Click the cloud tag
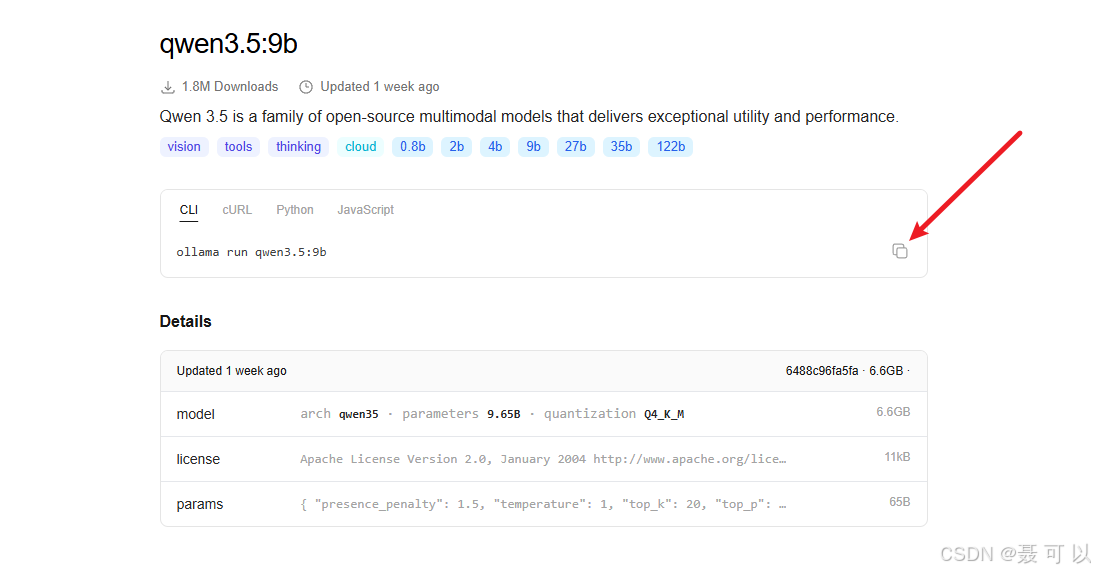Image resolution: width=1095 pixels, height=571 pixels. [360, 147]
